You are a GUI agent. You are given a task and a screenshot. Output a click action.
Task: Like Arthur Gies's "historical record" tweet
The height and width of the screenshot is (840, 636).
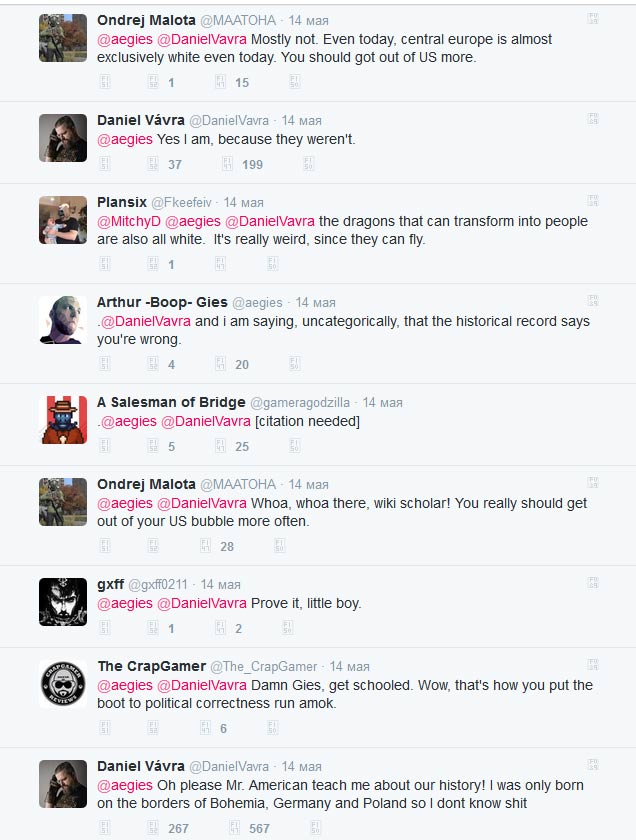click(x=228, y=365)
